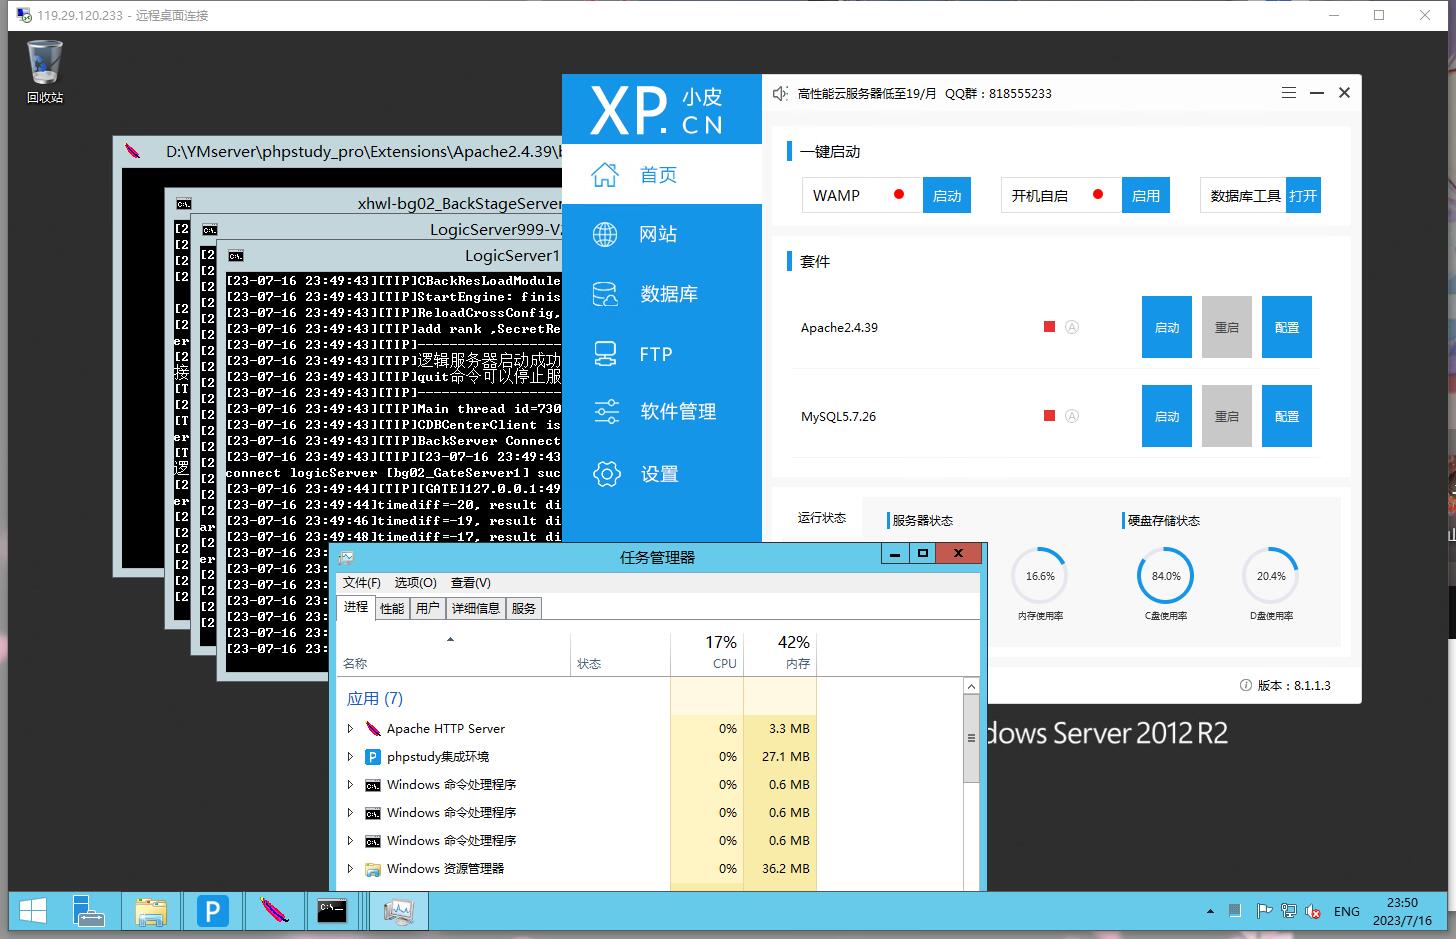The width and height of the screenshot is (1456, 939).
Task: Open MySQL5.7.26 配置 button
Action: (1287, 416)
